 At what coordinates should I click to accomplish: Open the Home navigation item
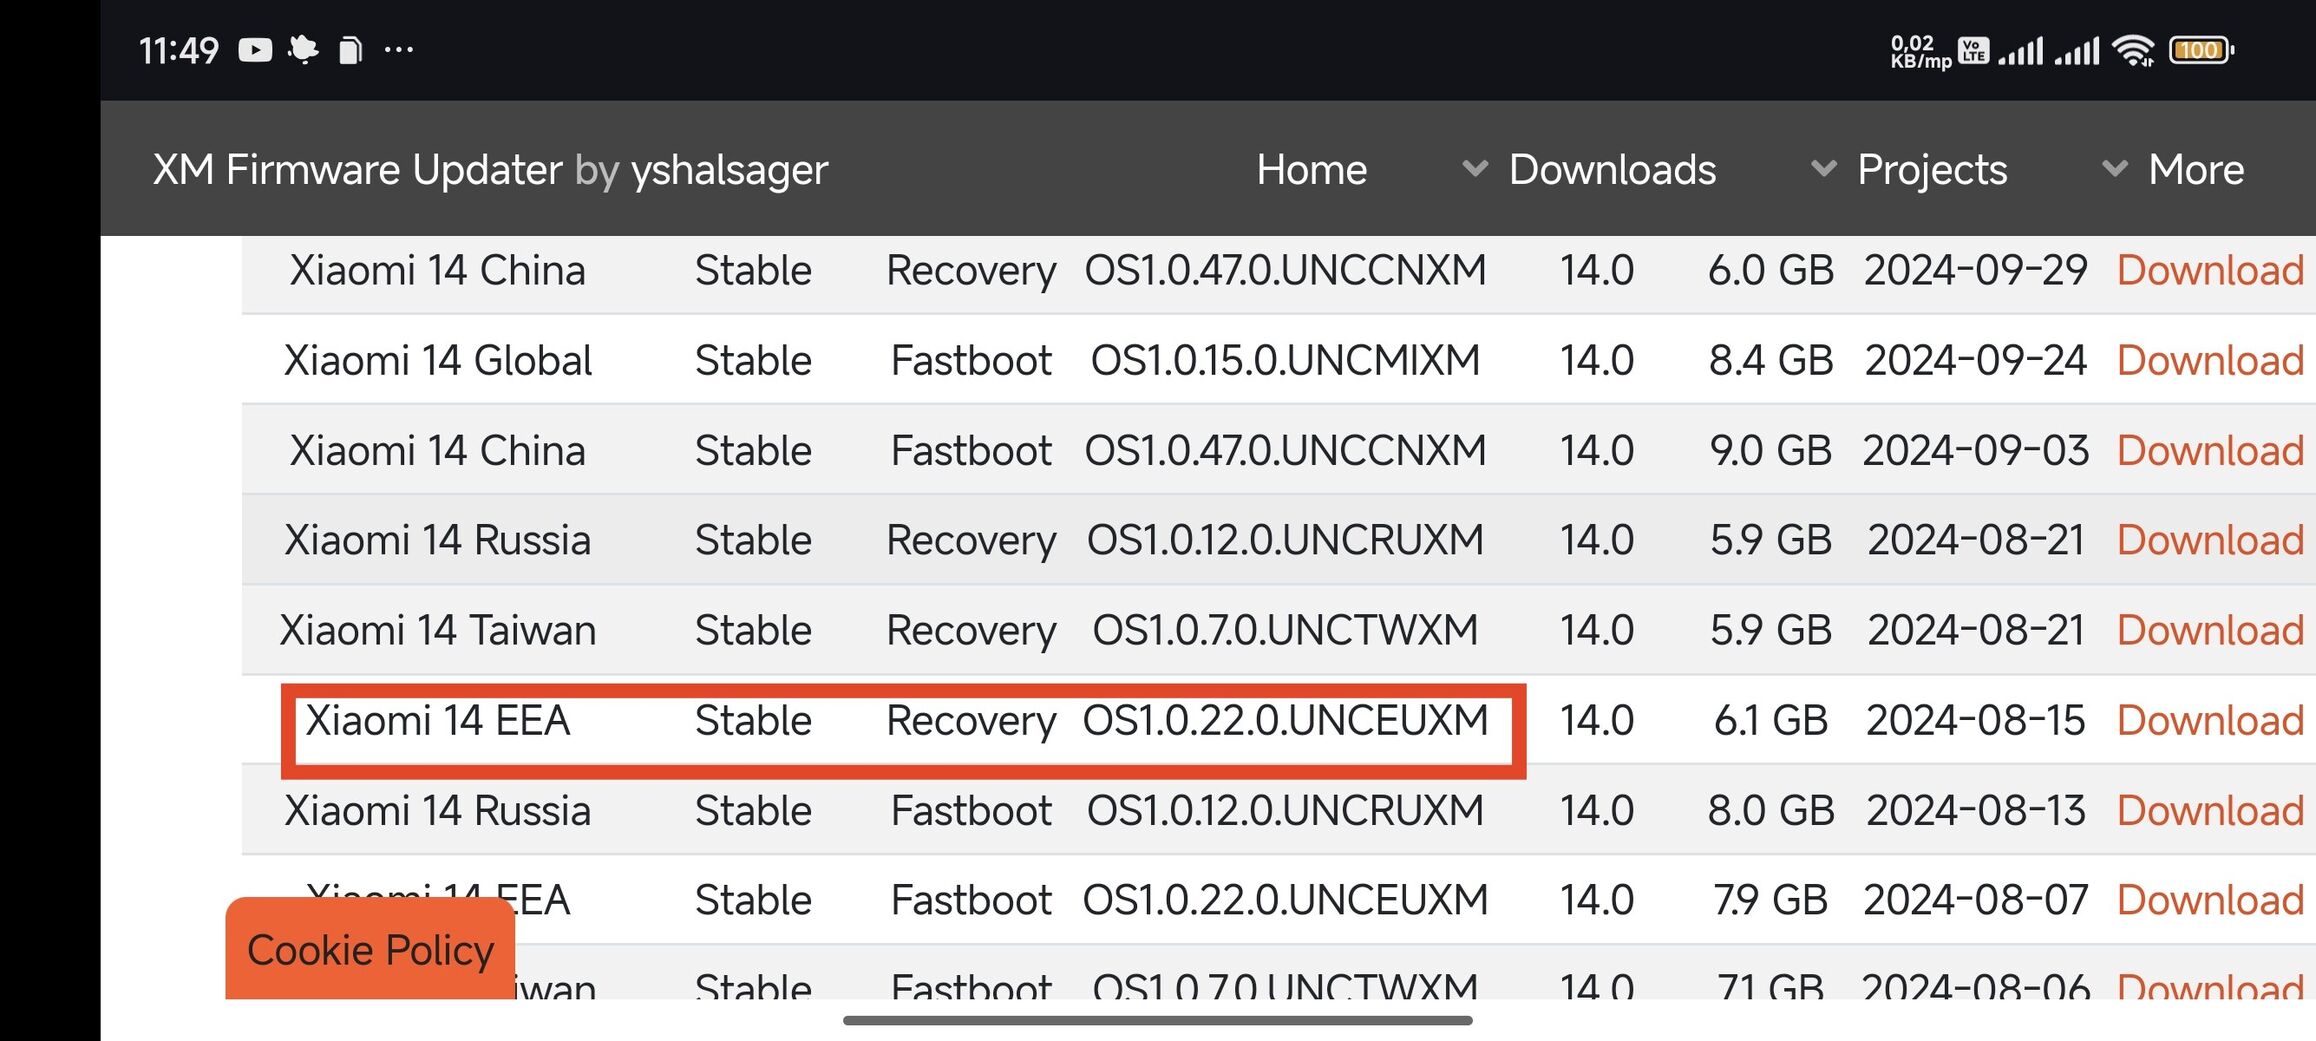[x=1311, y=169]
